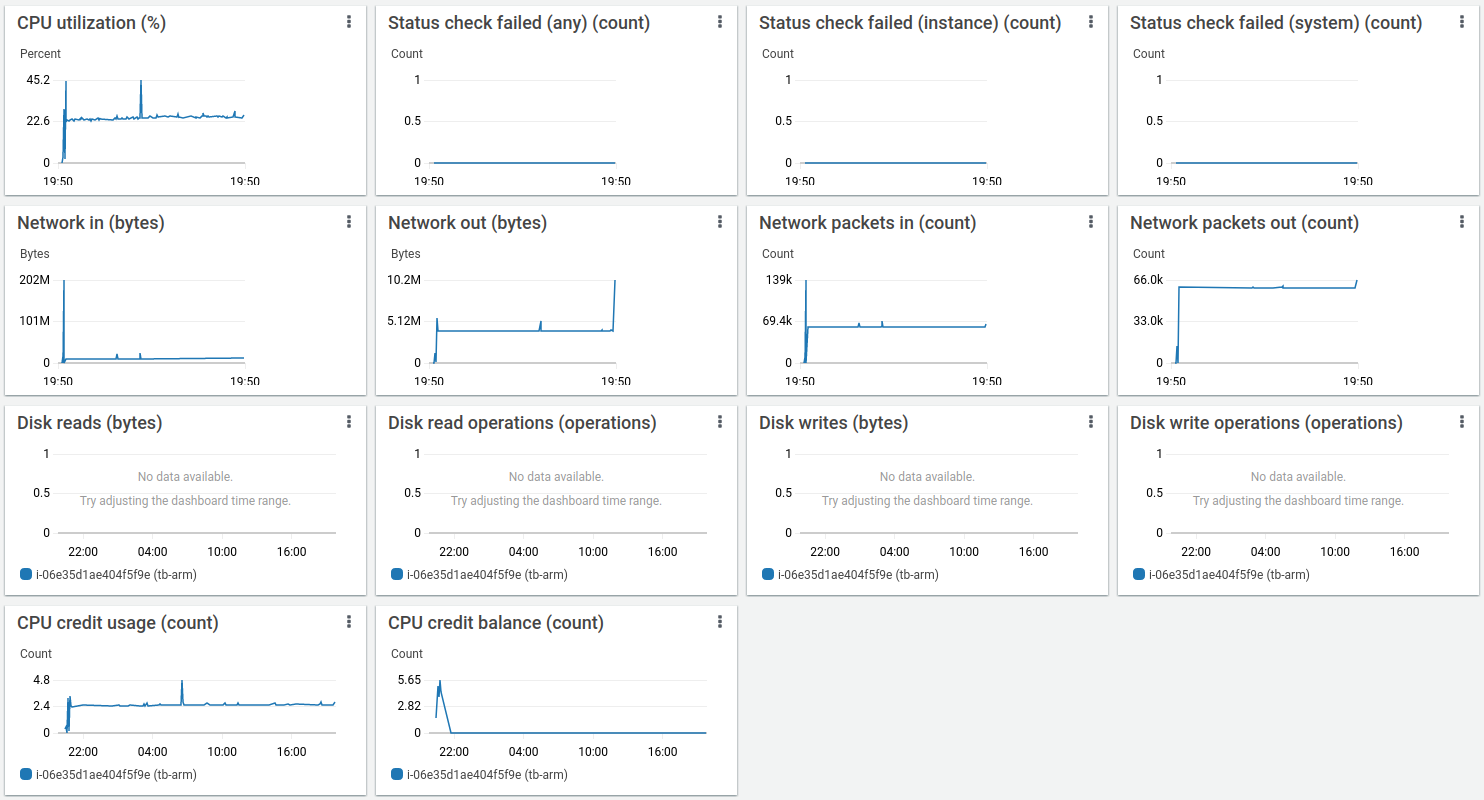Open the Status check failed (system) options menu
The width and height of the screenshot is (1484, 800).
[x=1462, y=22]
